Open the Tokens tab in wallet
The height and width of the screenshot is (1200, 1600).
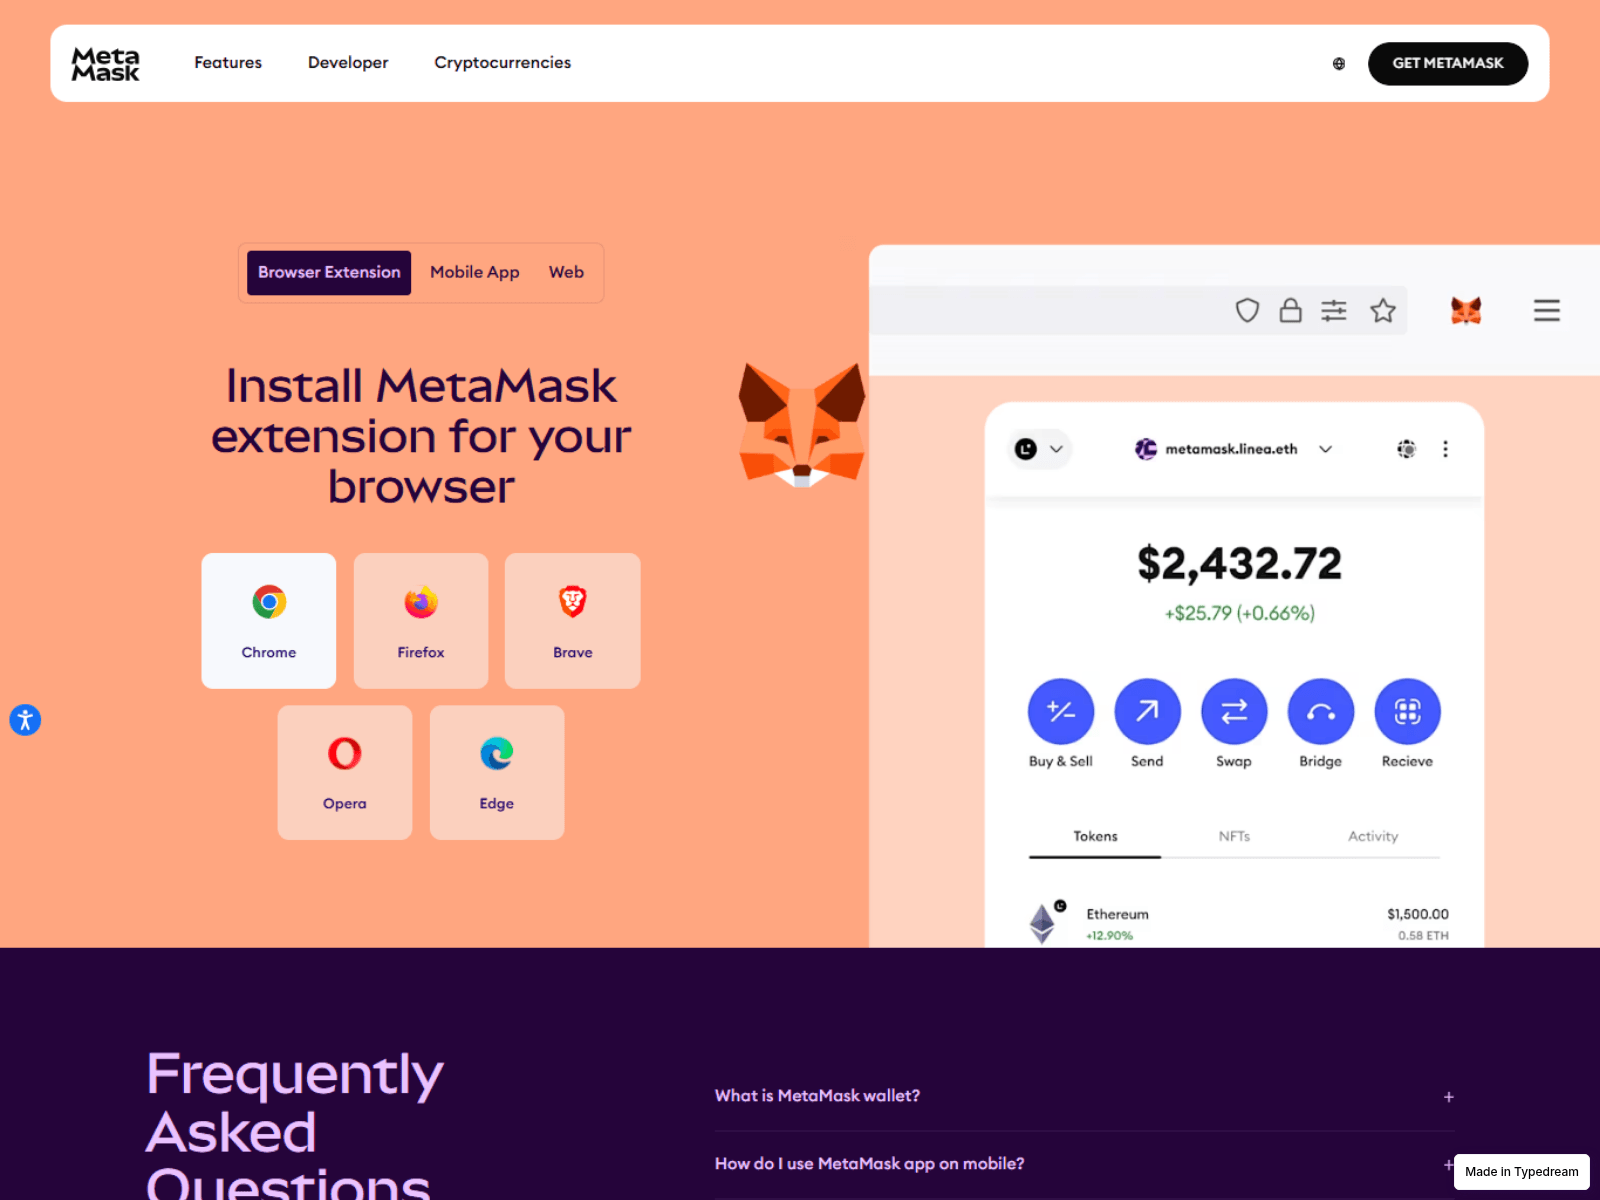1095,837
